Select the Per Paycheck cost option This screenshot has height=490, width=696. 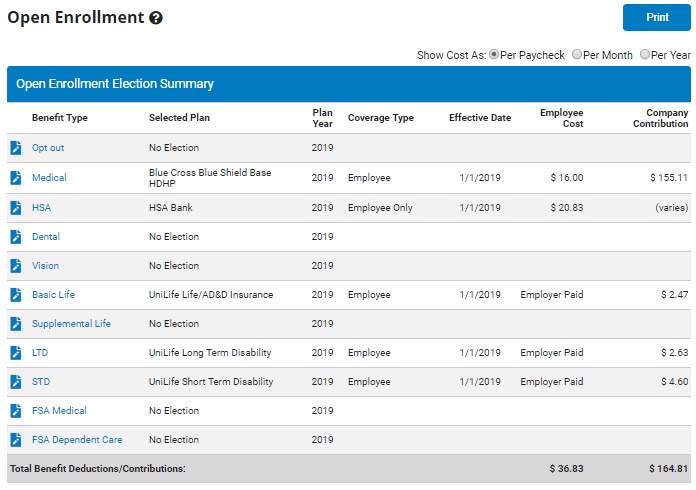[x=494, y=55]
